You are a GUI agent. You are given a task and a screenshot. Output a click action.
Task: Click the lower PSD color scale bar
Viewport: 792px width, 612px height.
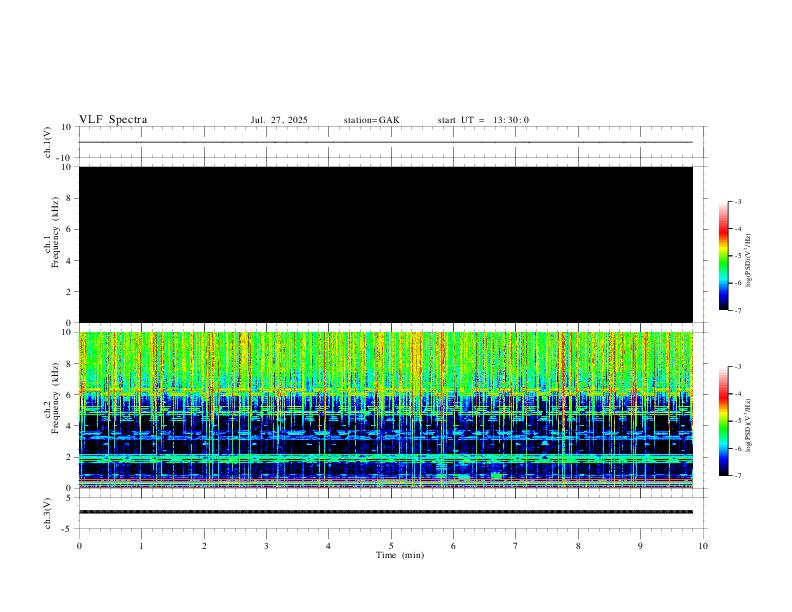(x=723, y=421)
